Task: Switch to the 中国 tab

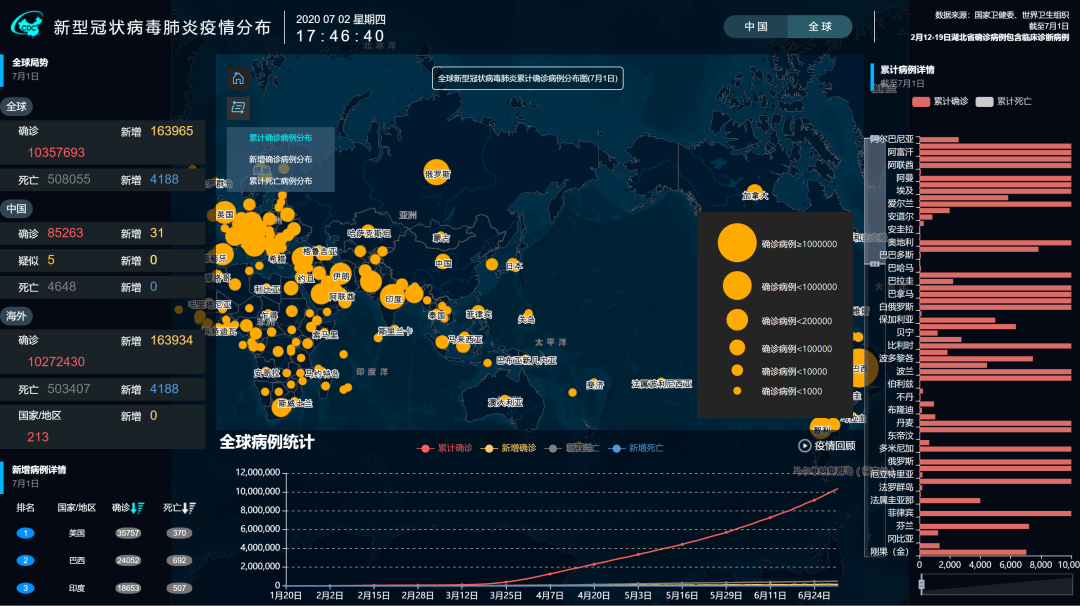Action: pos(756,27)
